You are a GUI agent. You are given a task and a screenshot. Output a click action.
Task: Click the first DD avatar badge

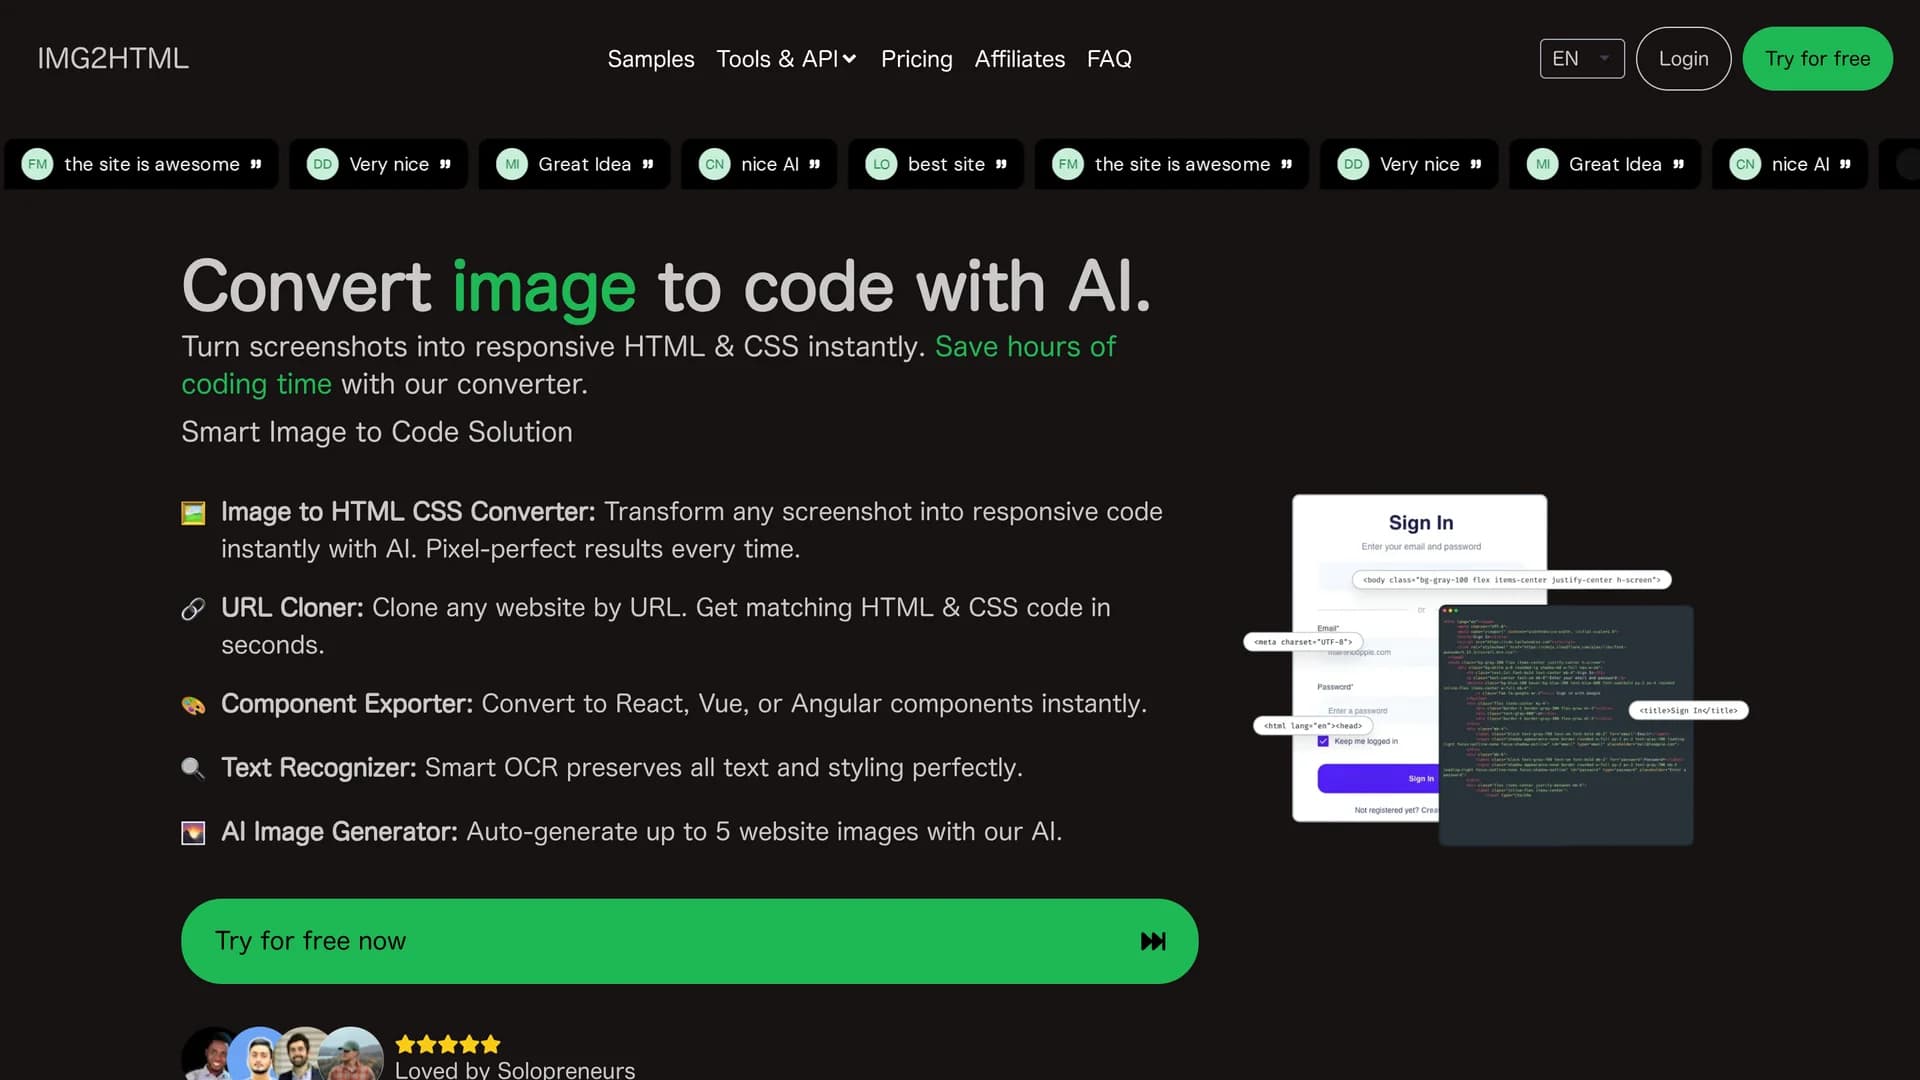[323, 164]
